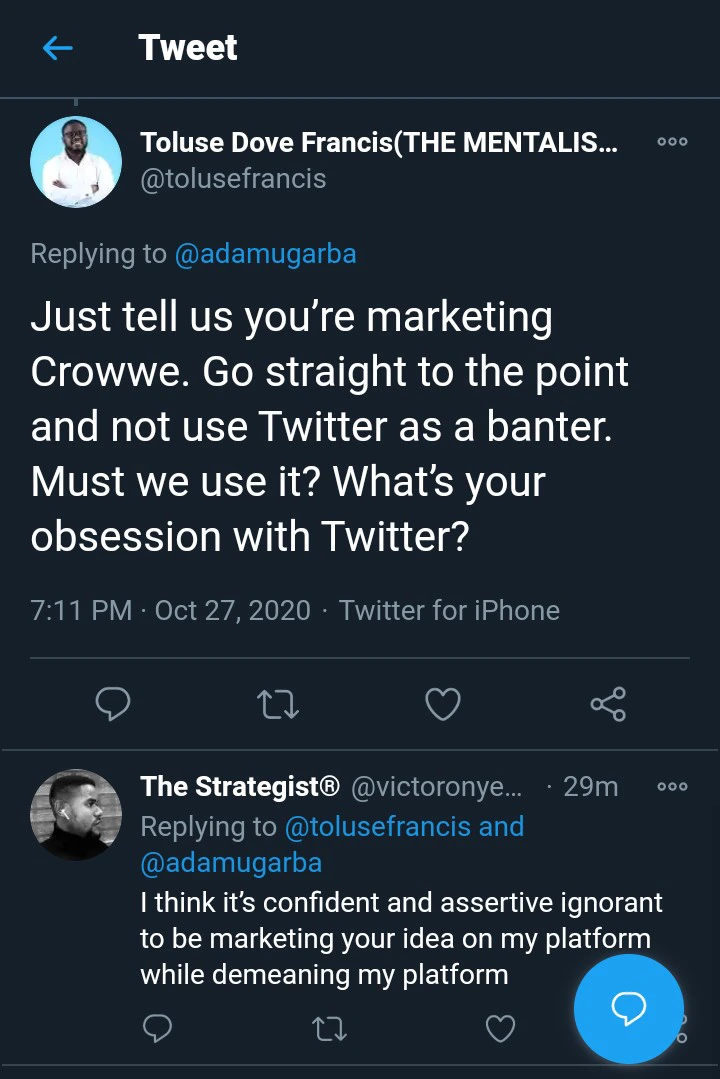Like the main tweet by @tolusefrancis
Image resolution: width=720 pixels, height=1079 pixels.
[x=442, y=704]
